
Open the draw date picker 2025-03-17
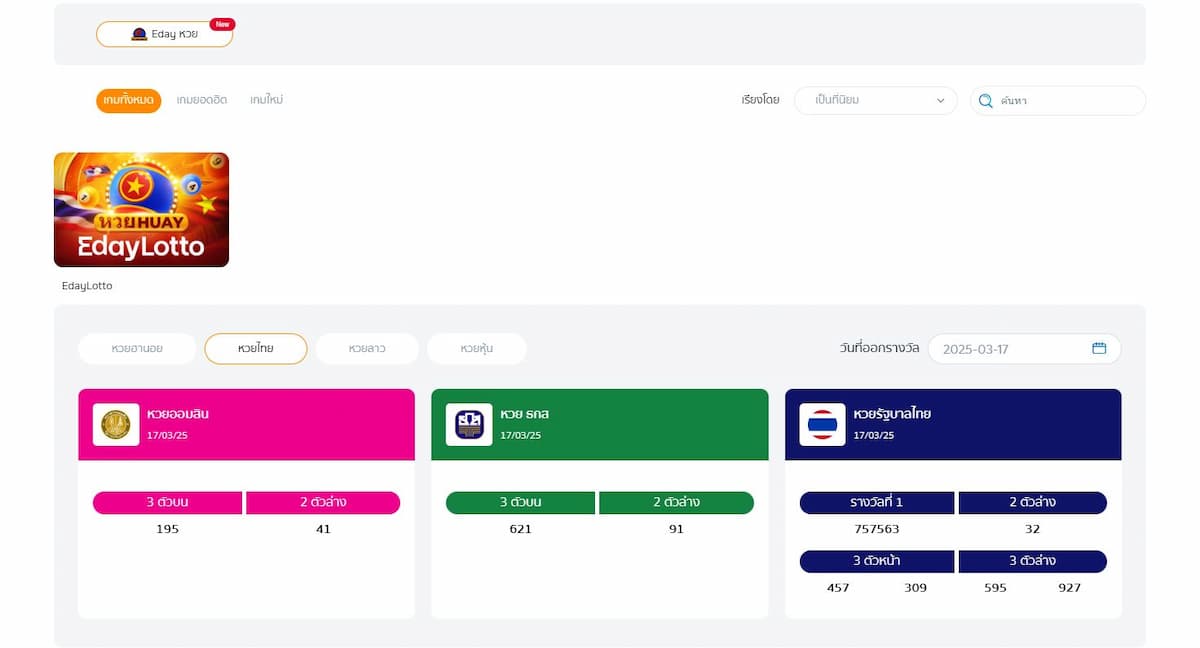[1010, 349]
